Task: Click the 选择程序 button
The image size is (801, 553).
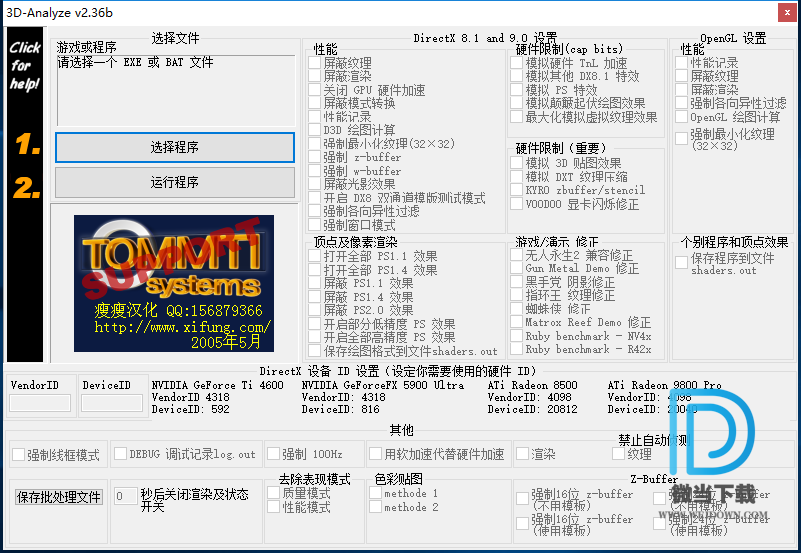Action: (x=175, y=148)
